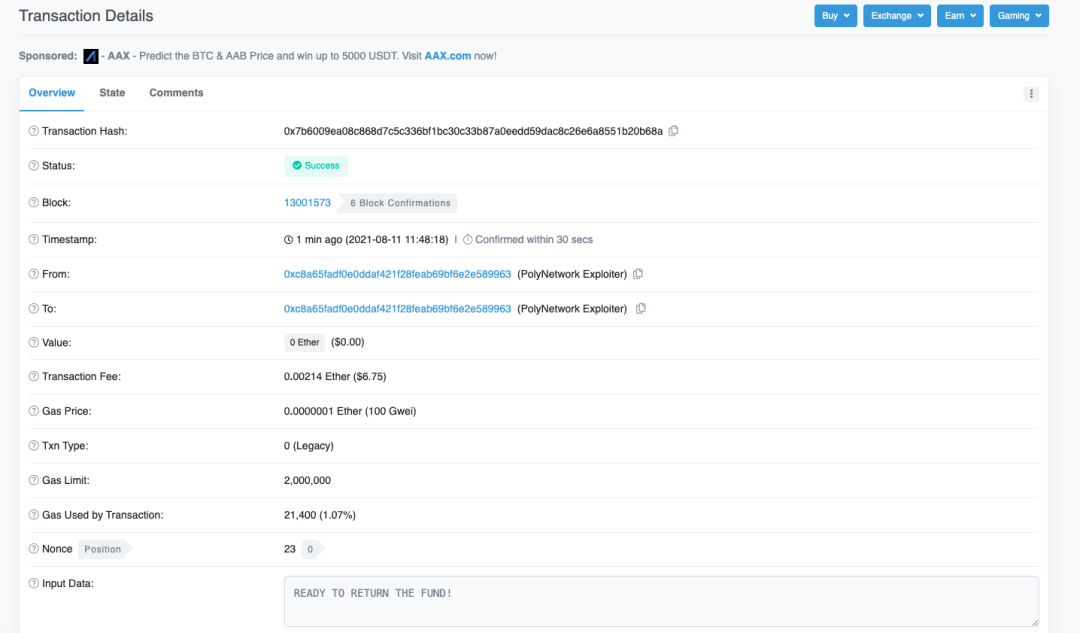Viewport: 1080px width, 633px height.
Task: Click inside the Input Data text box
Action: click(661, 601)
